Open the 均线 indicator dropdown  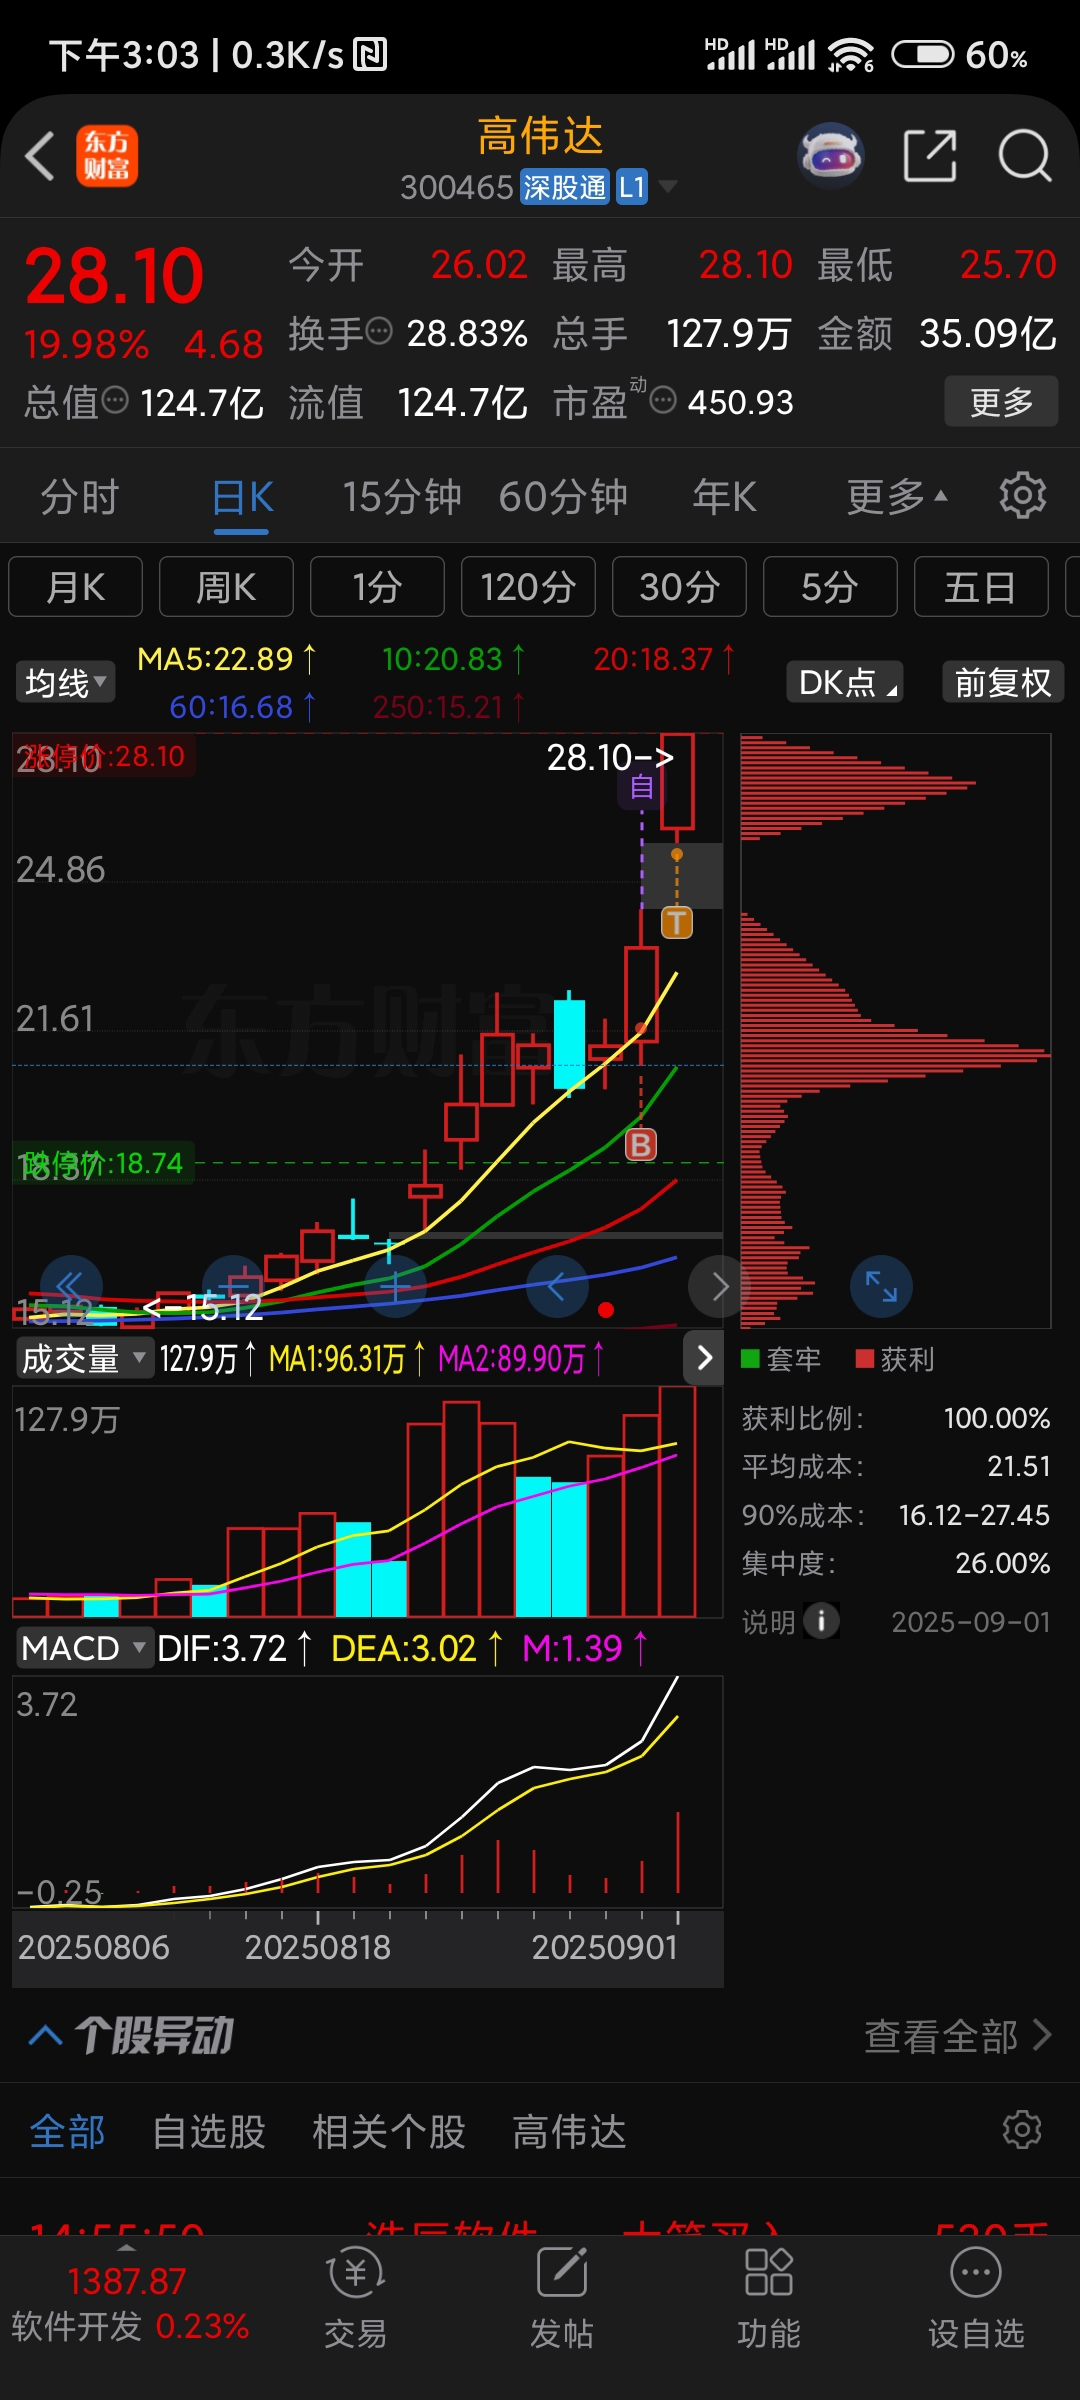pos(65,683)
